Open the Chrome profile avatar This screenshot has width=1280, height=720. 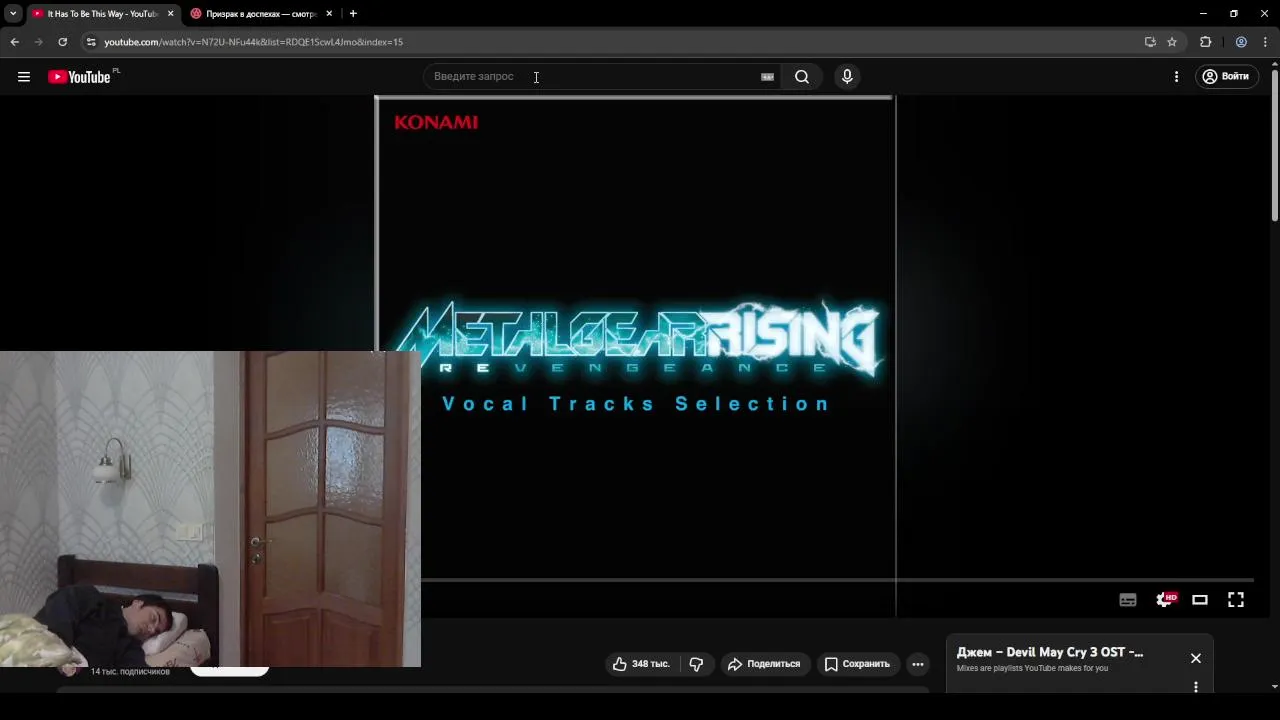(1241, 42)
